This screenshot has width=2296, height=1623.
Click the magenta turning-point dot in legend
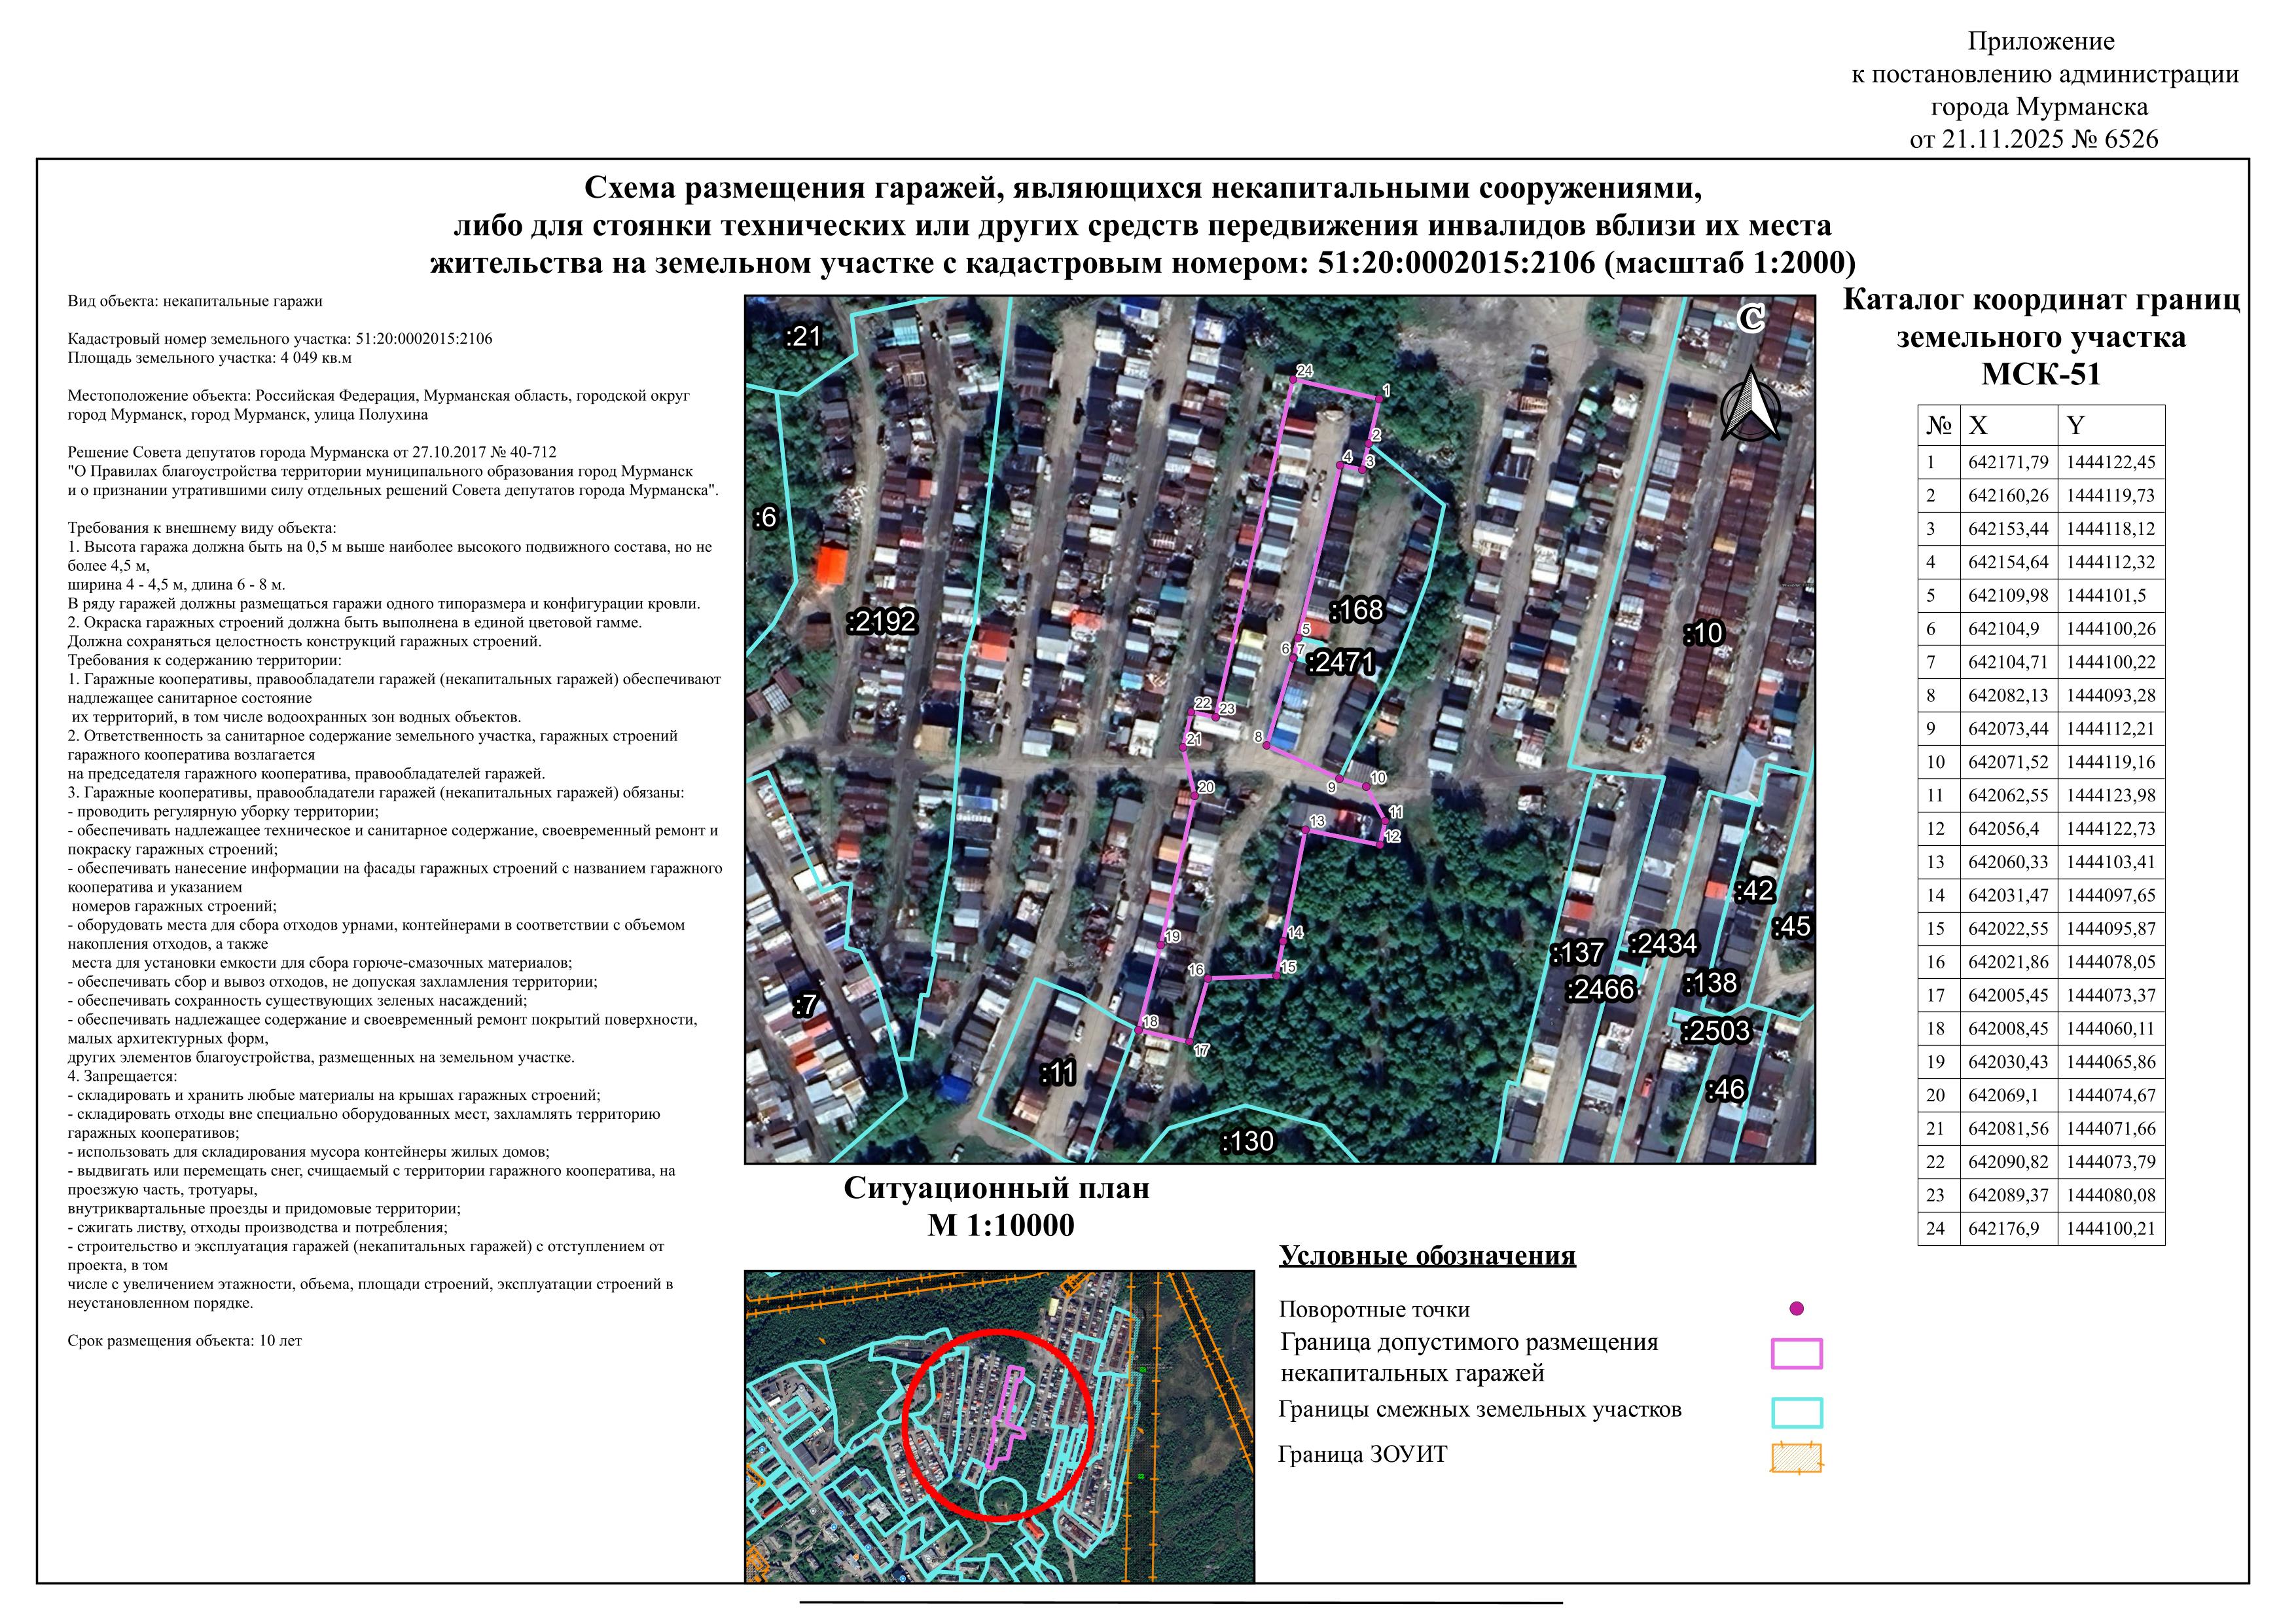click(x=1796, y=1308)
